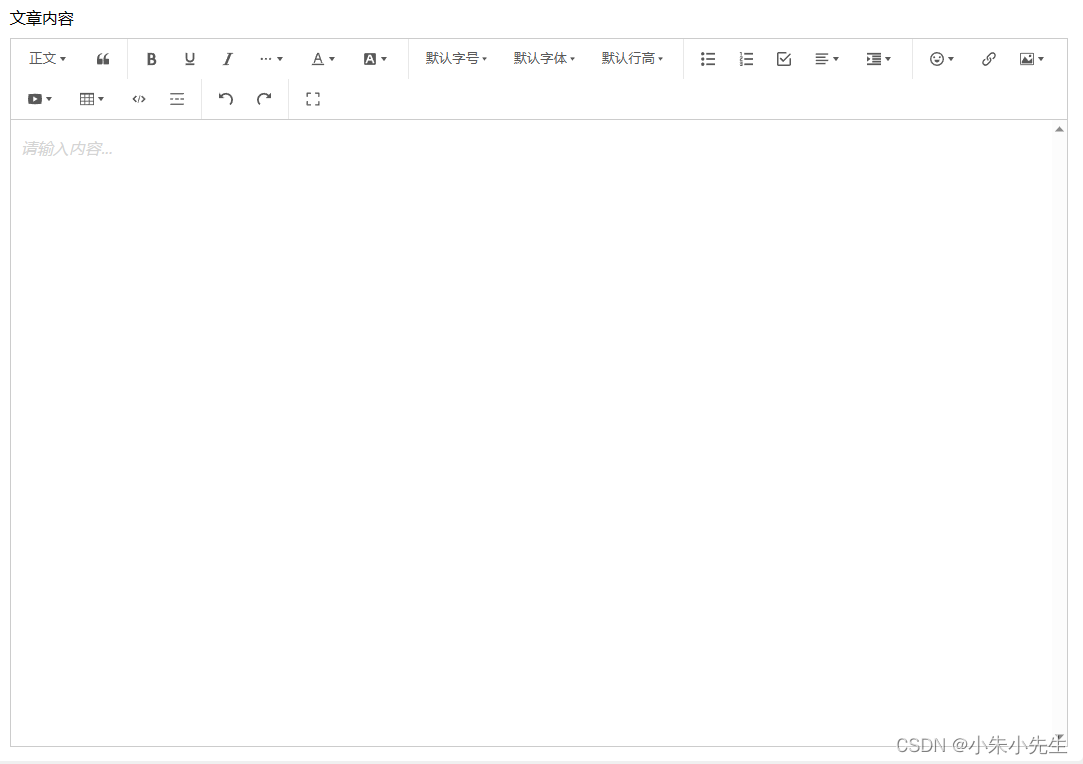
Task: Open the 正文 heading style dropdown
Action: point(47,59)
